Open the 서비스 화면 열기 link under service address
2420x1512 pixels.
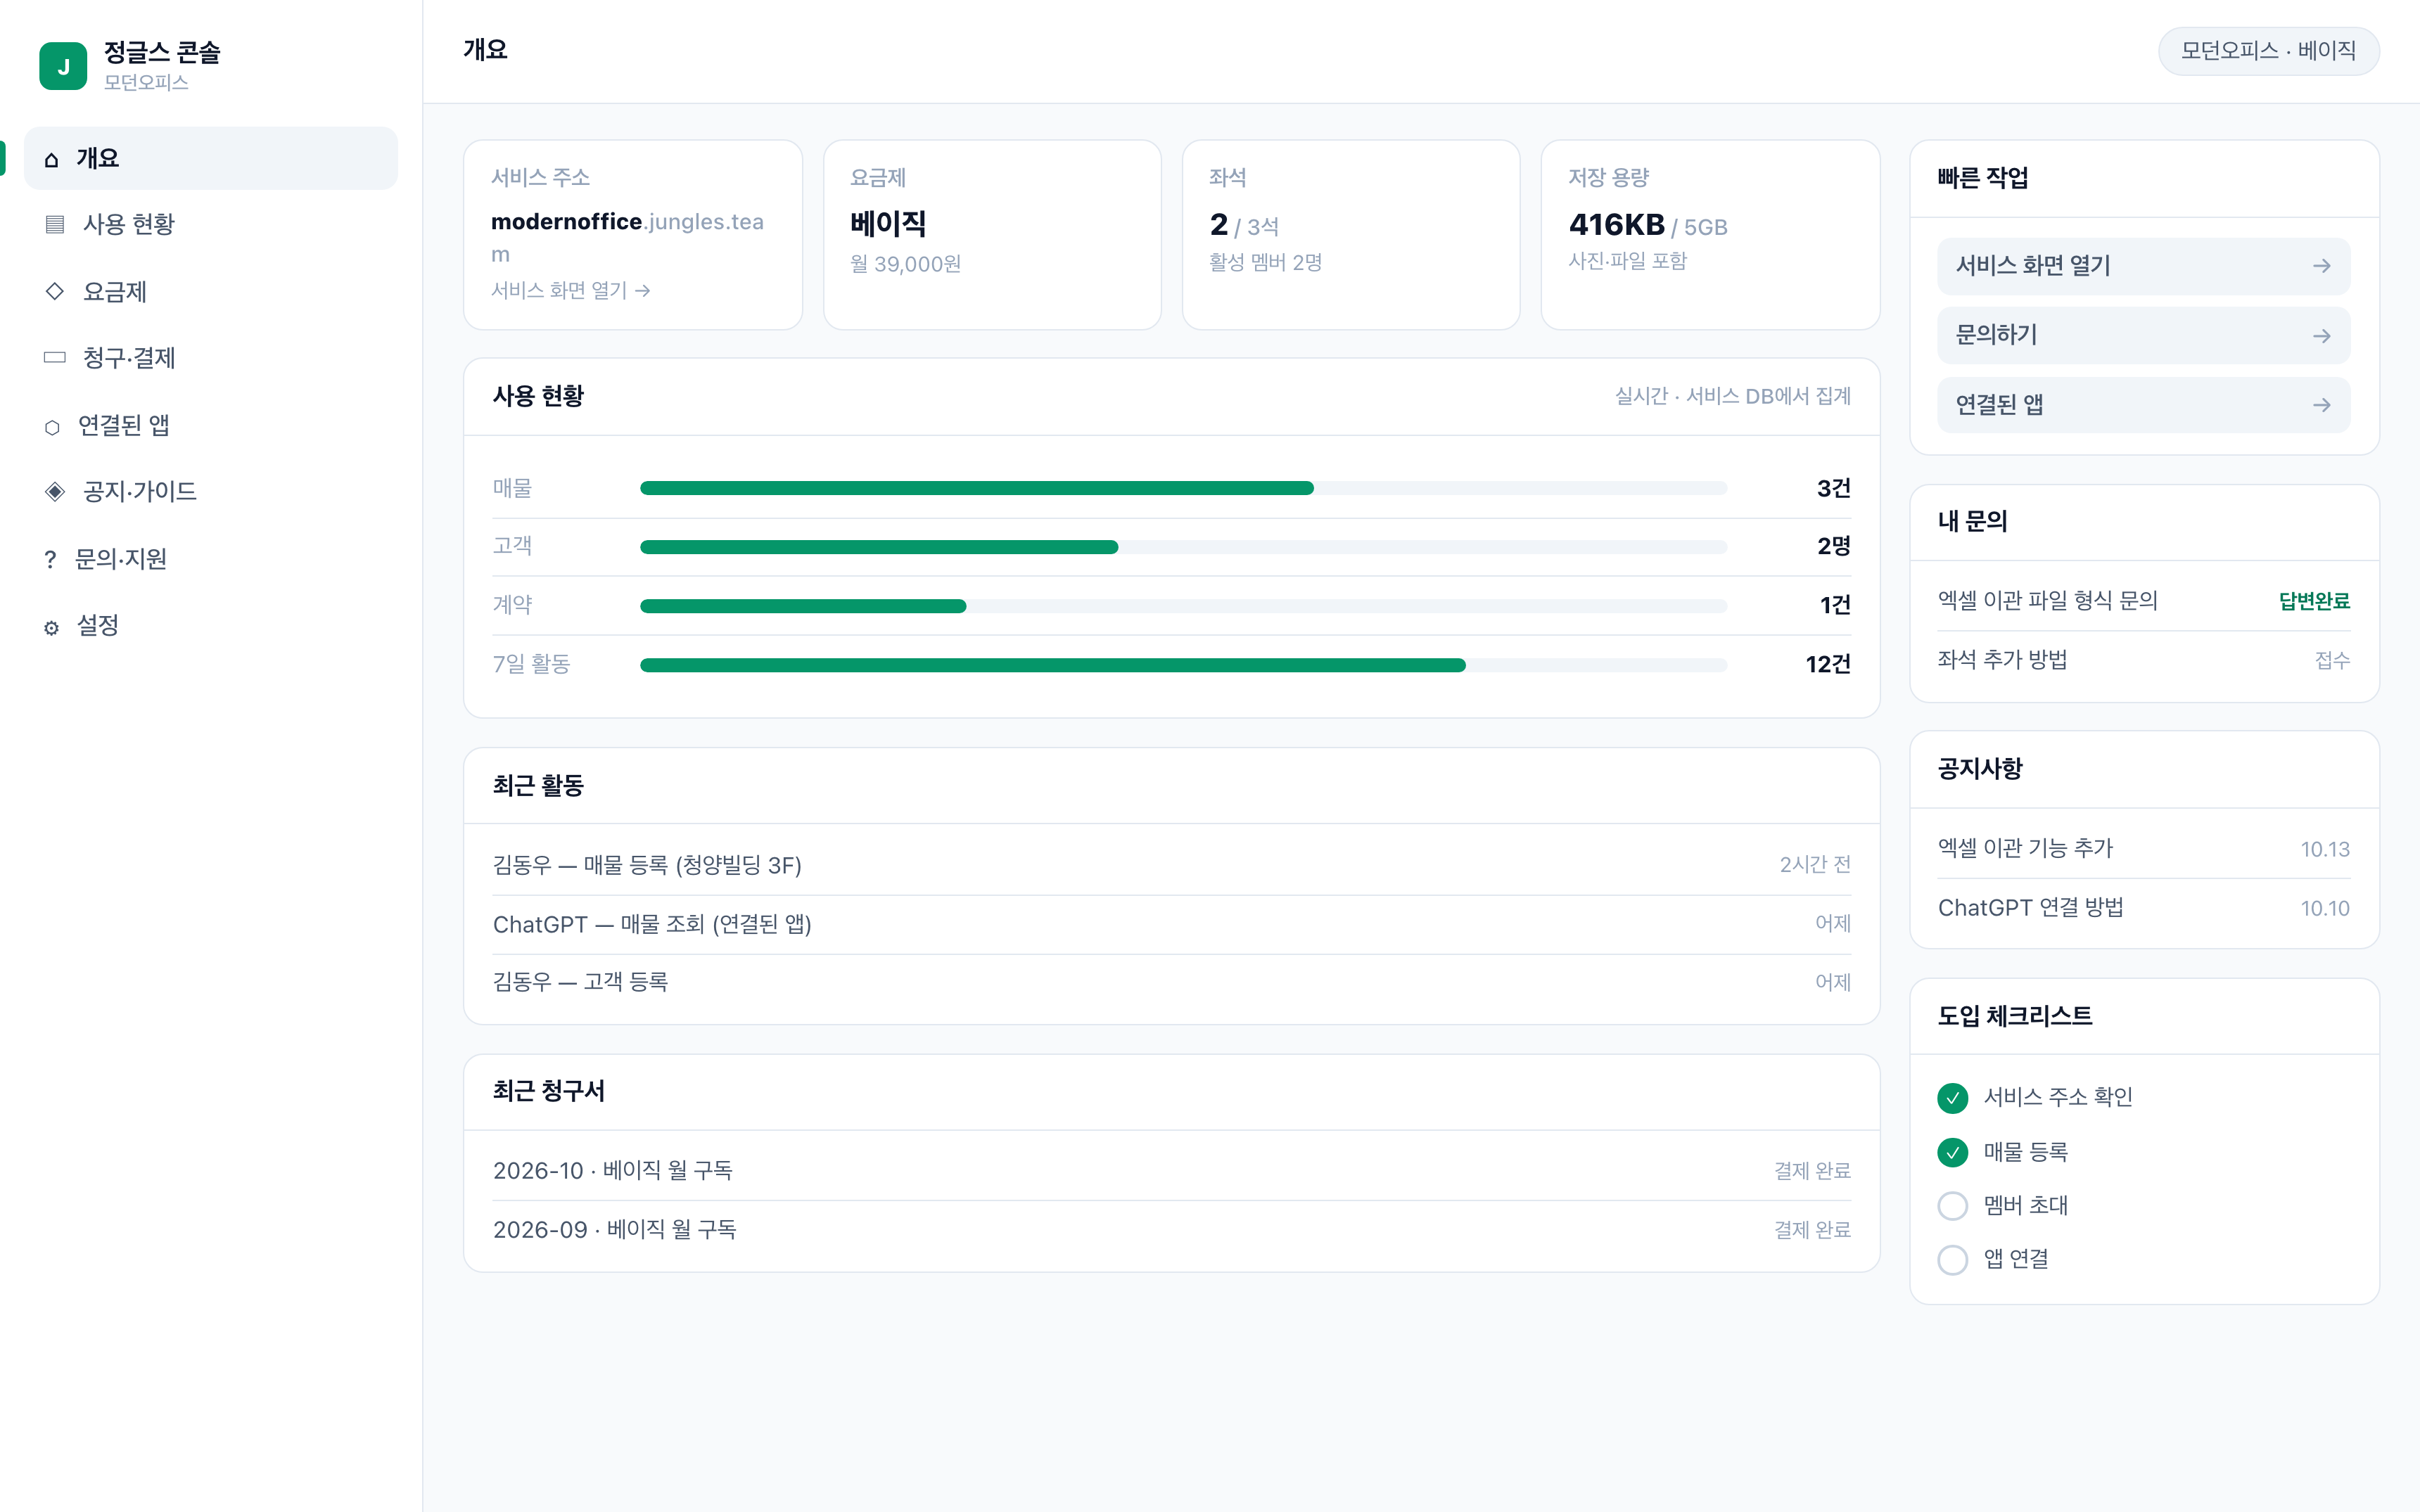pos(570,290)
